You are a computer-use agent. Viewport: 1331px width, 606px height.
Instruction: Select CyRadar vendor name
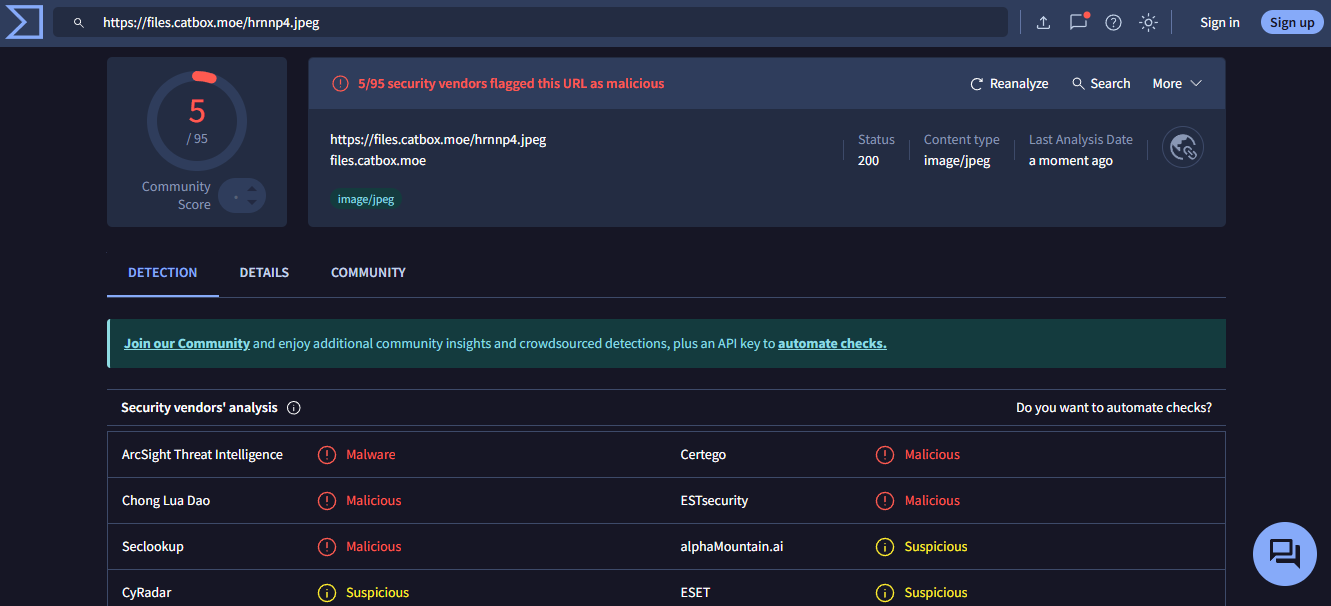pos(147,593)
